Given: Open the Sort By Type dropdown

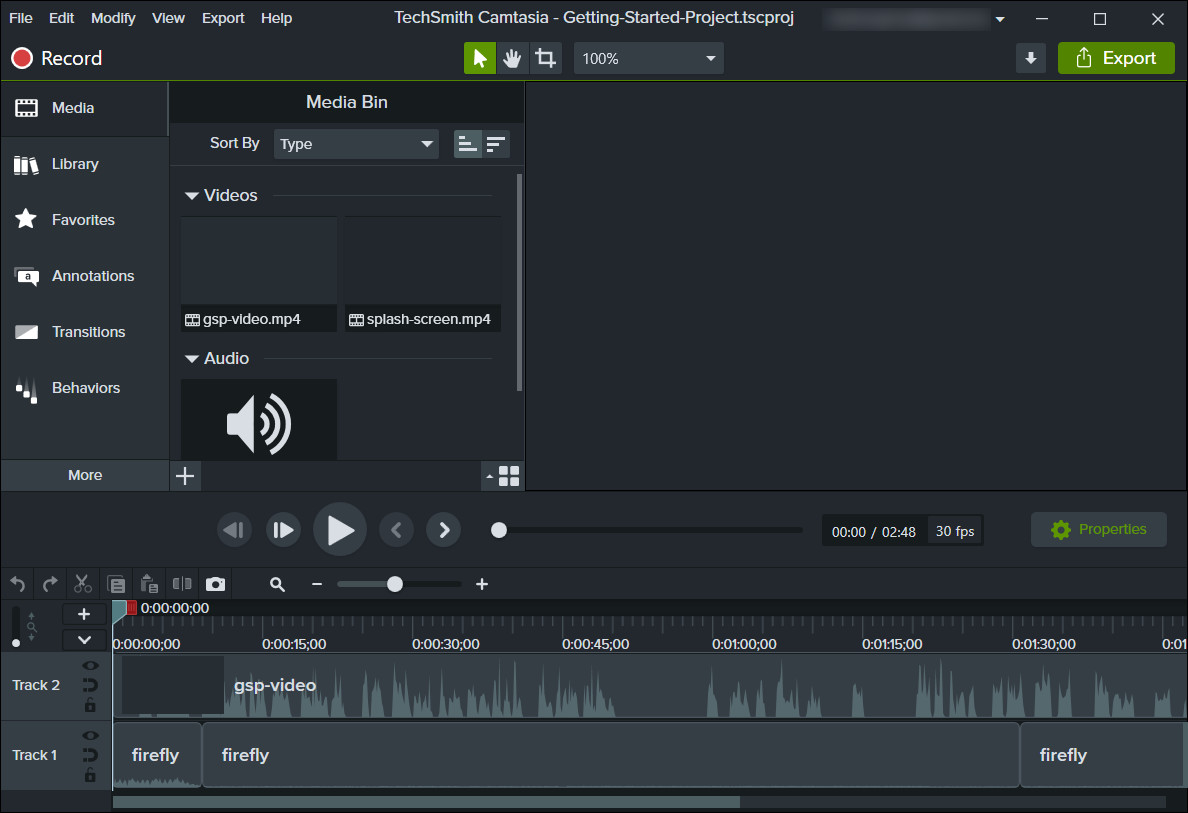Looking at the screenshot, I should click(x=356, y=144).
